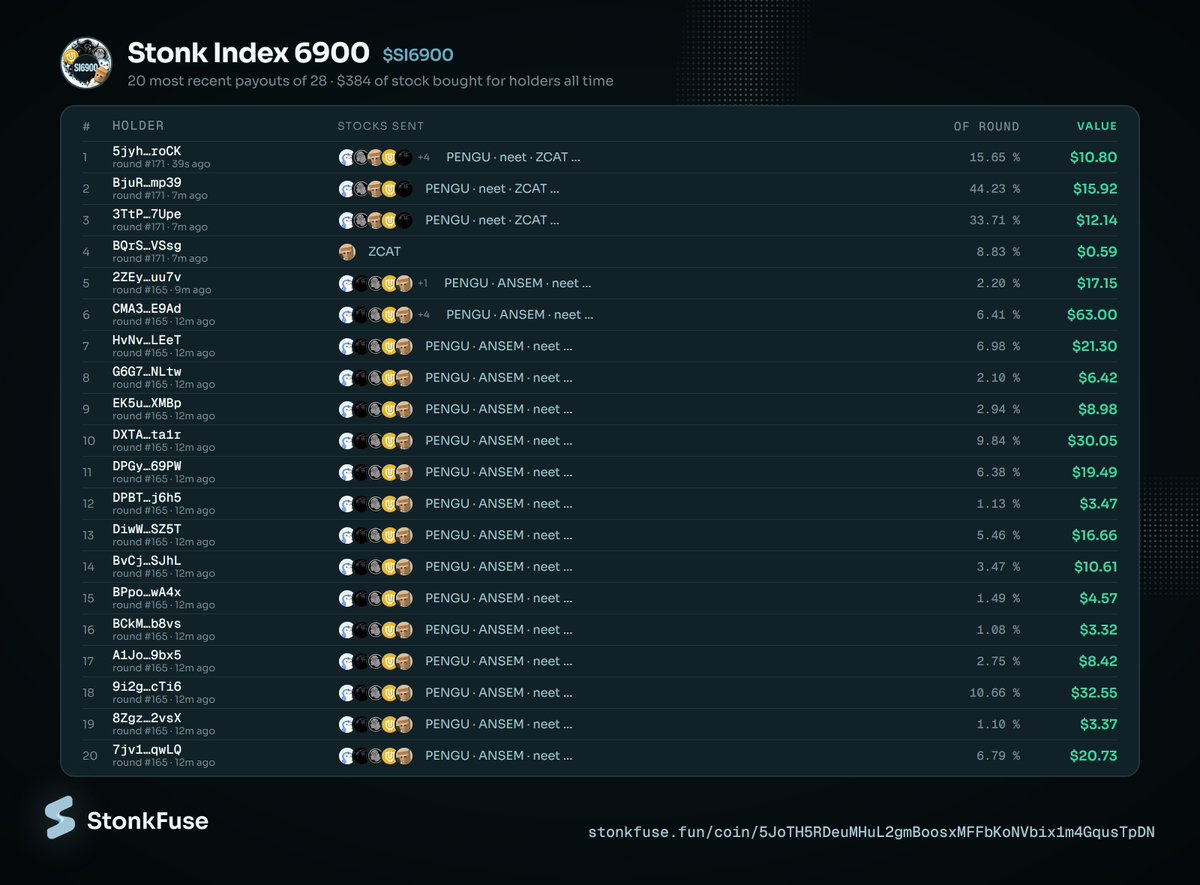Viewport: 1200px width, 885px height.
Task: Click the stock icons in DXTA…ta1r row
Action: point(375,441)
